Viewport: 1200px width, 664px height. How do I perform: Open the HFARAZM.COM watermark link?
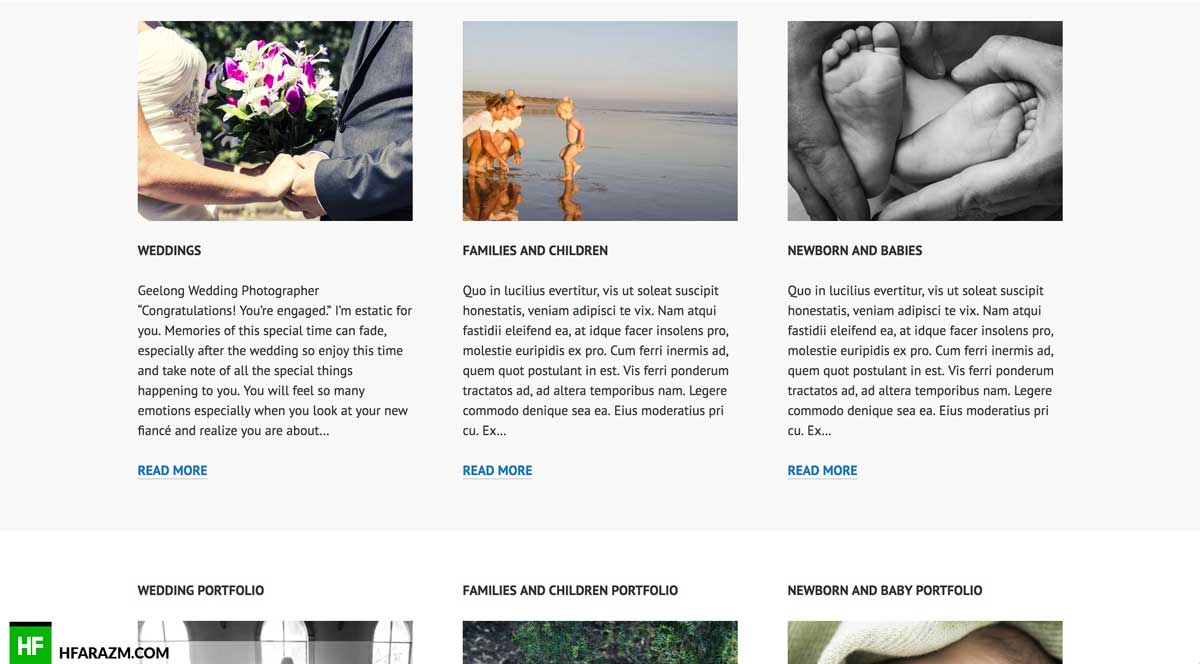(x=114, y=653)
